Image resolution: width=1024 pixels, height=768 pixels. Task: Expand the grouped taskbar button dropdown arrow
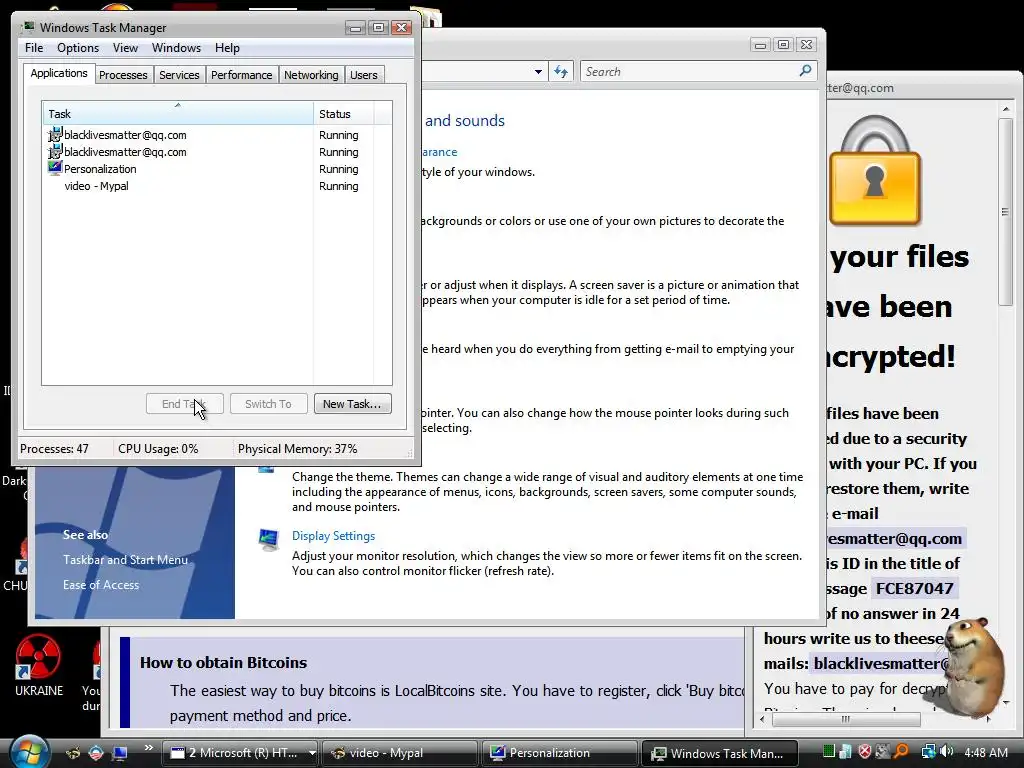(312, 753)
